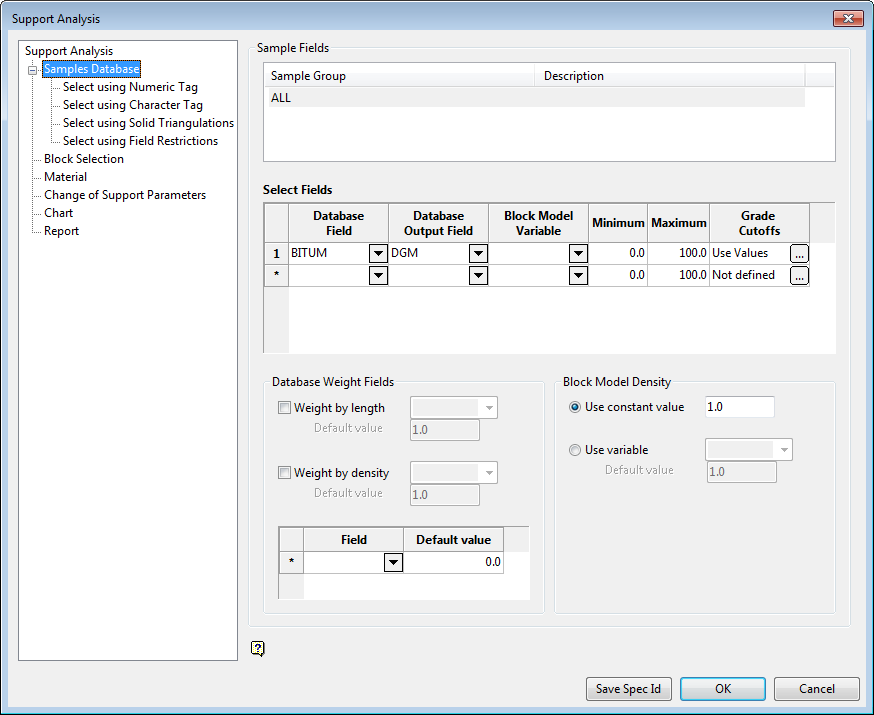874x715 pixels.
Task: Open Change of Support Parameters section
Action: pyautogui.click(x=125, y=195)
